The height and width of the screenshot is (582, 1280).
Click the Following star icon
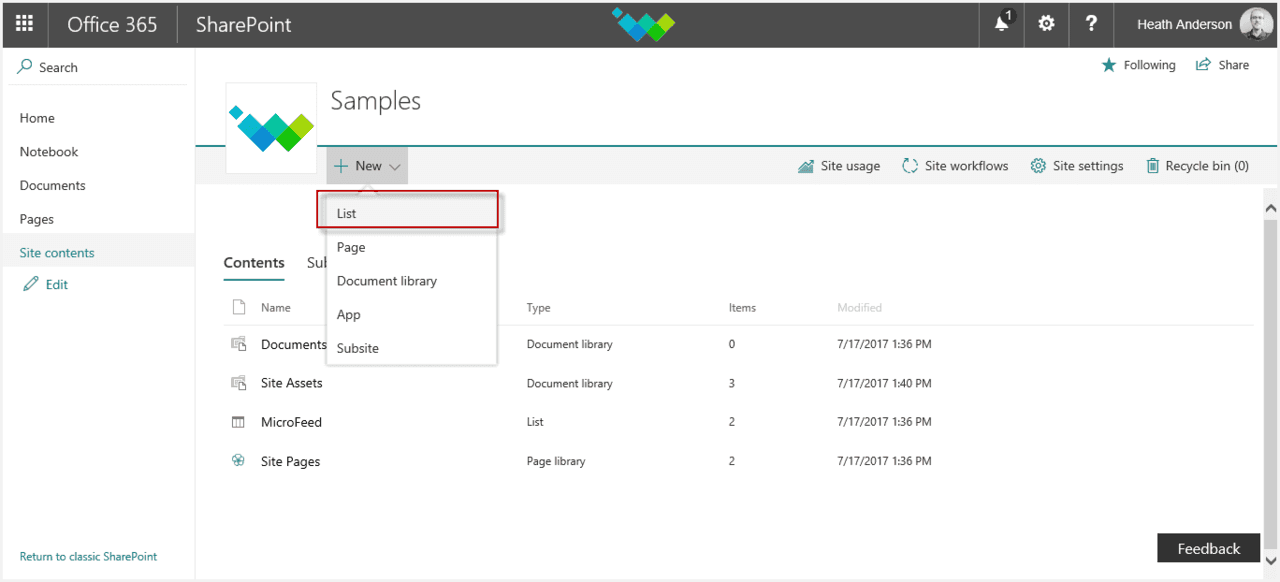coord(1108,65)
